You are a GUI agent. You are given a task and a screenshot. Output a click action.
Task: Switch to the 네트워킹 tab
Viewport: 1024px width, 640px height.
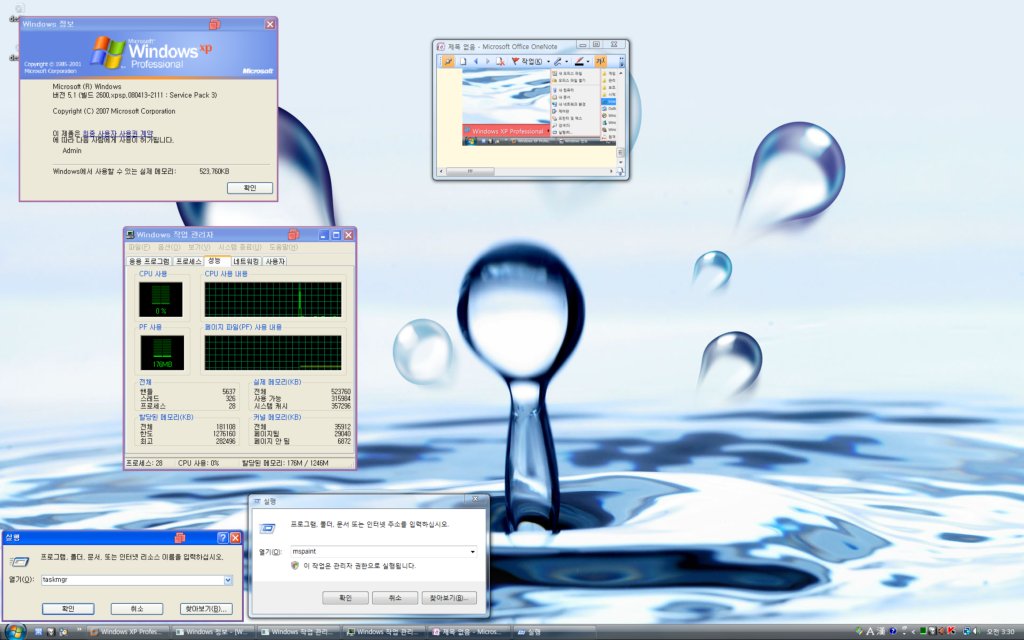pyautogui.click(x=246, y=261)
